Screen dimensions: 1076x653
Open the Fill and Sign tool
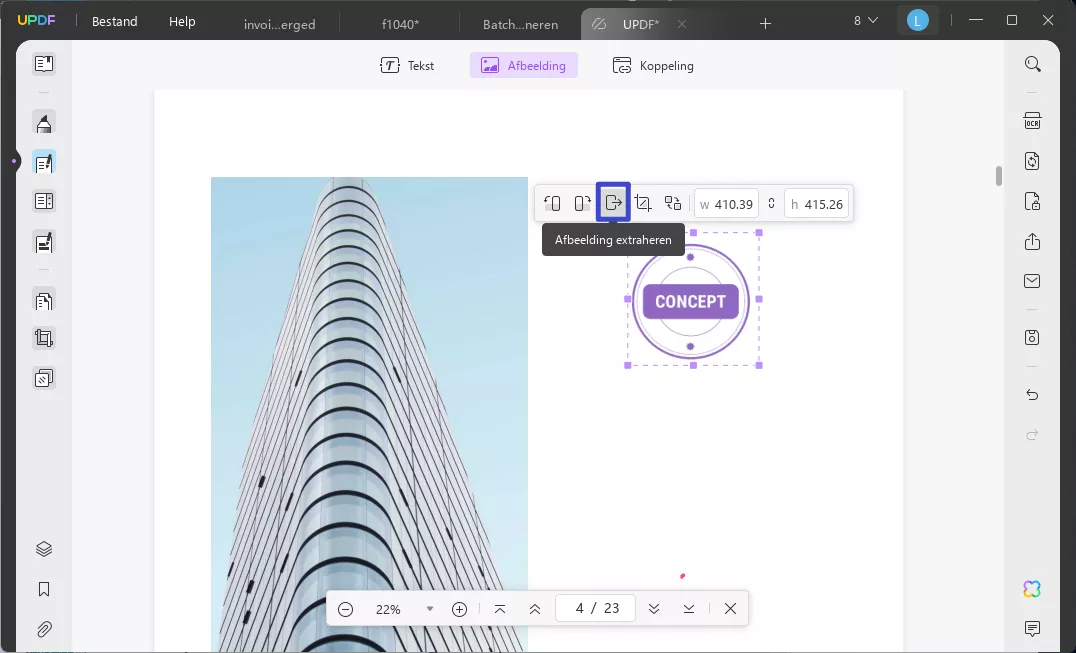coord(44,242)
